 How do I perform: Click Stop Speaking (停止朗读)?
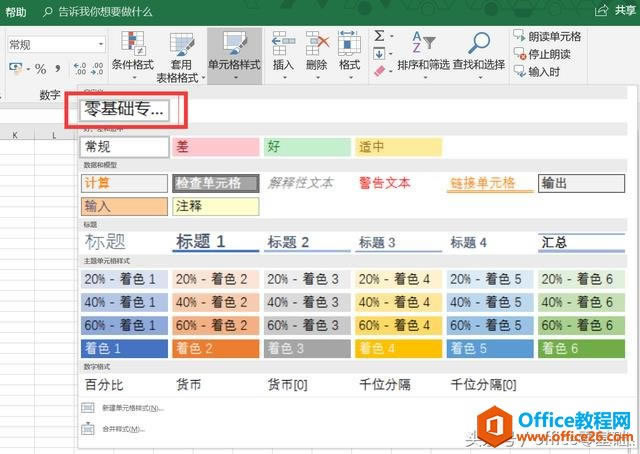[542, 54]
